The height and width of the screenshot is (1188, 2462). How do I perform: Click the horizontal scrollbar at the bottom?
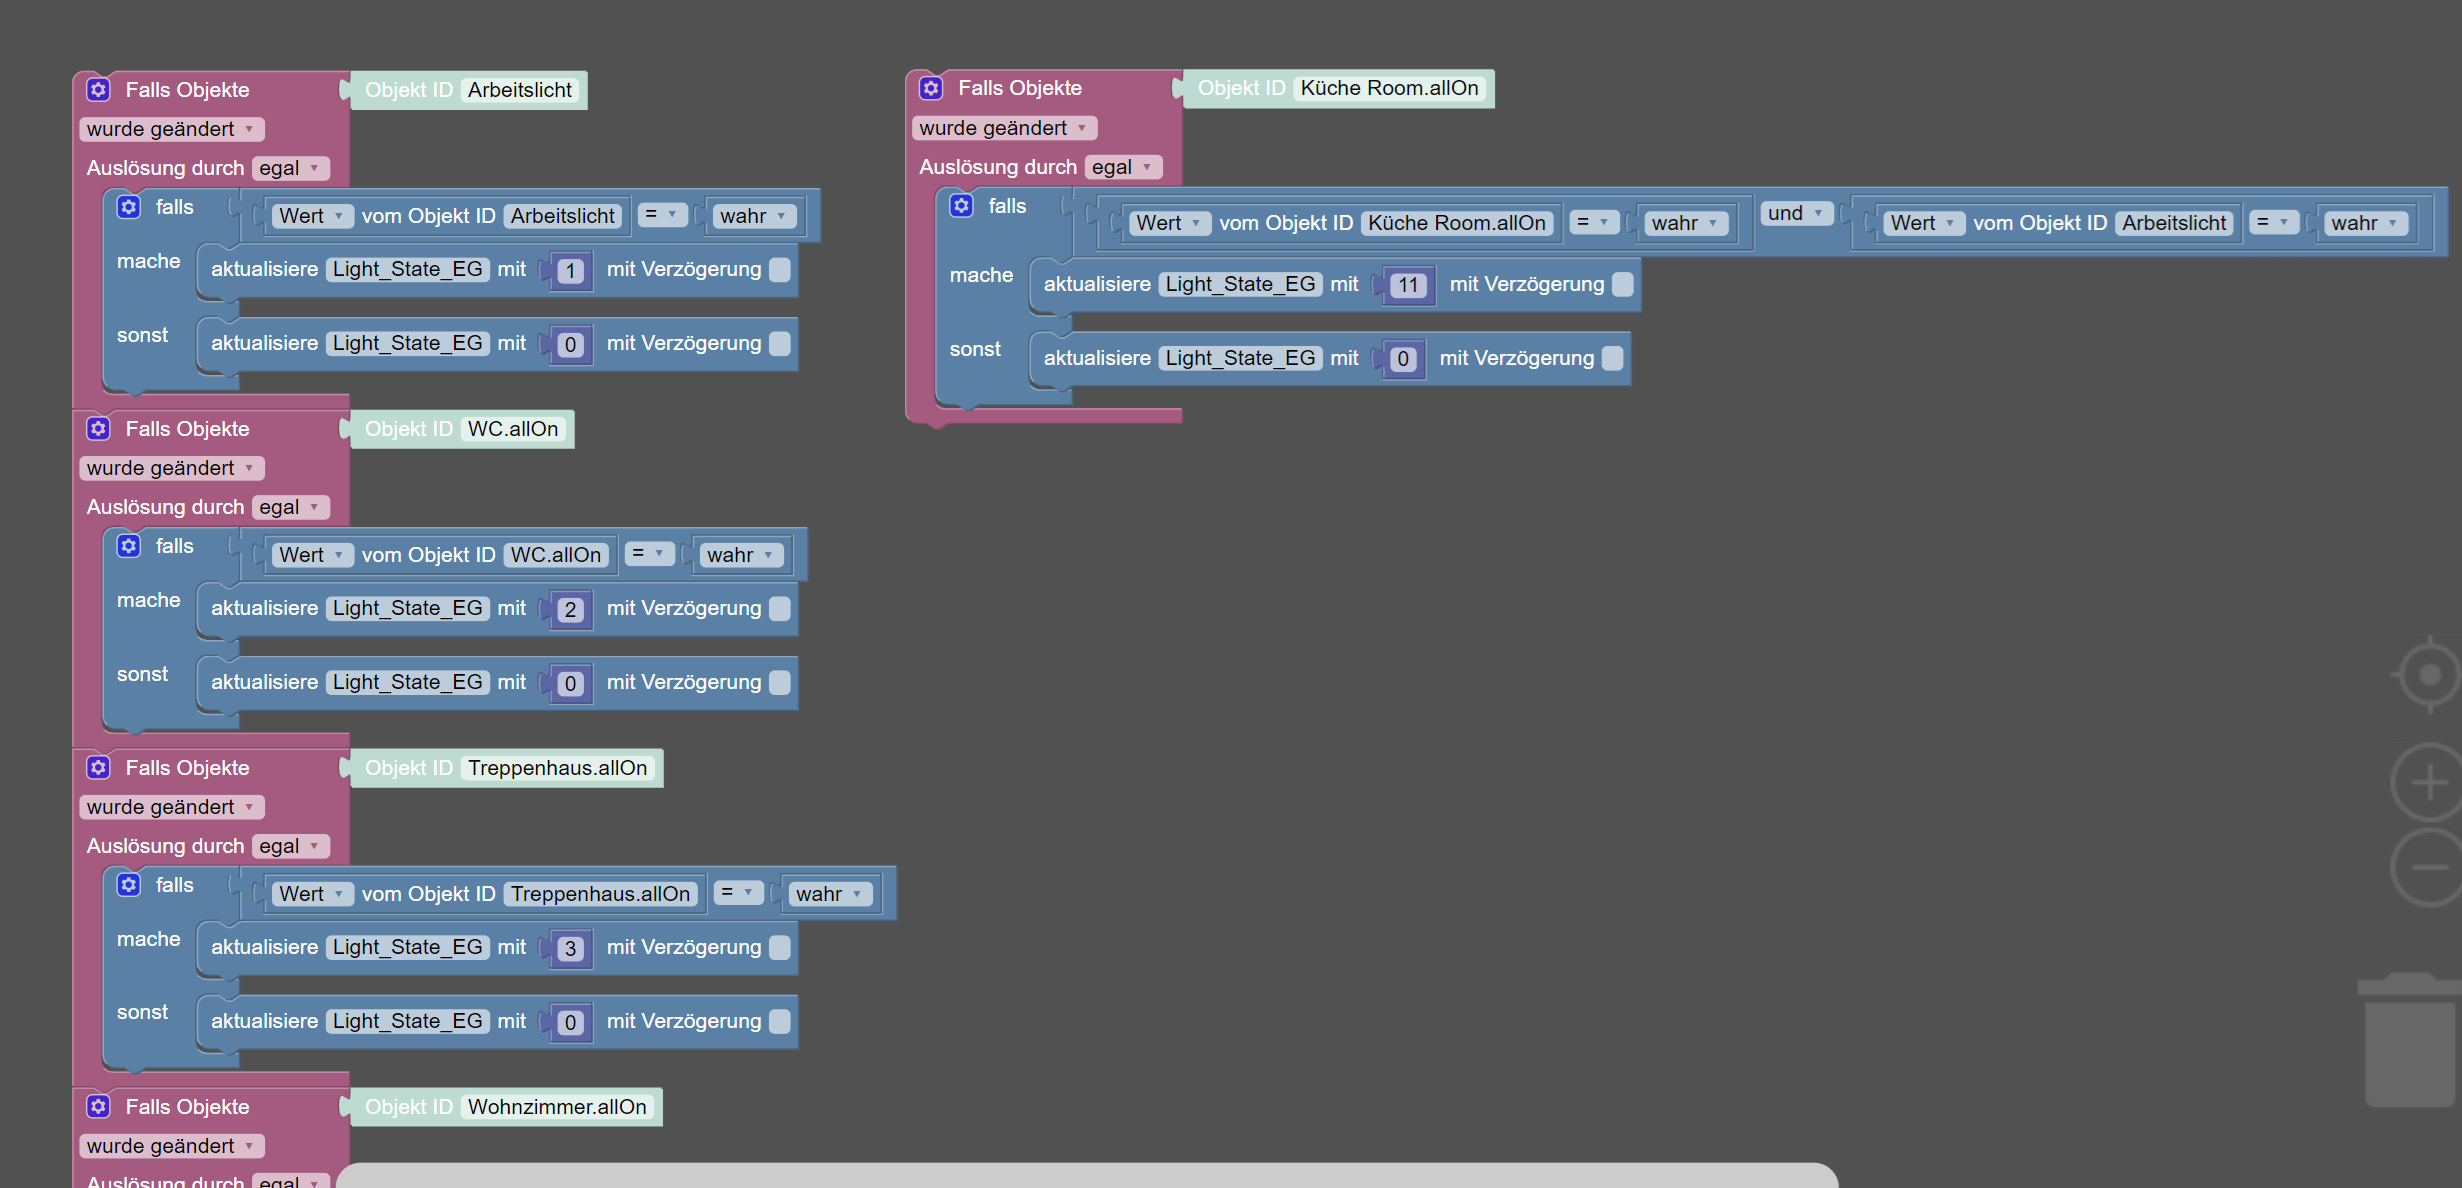1087,1176
